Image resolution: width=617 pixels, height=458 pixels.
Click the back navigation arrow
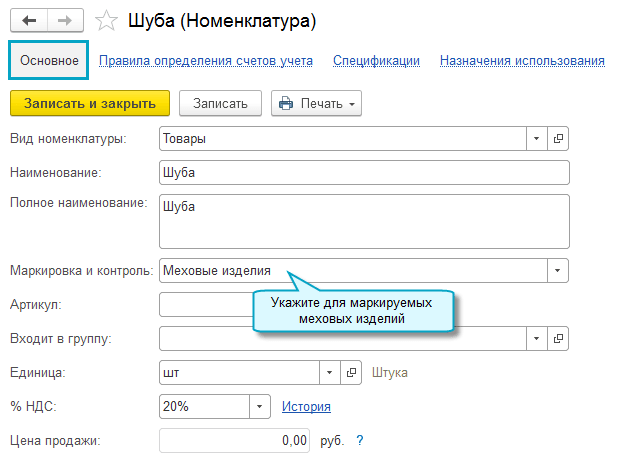28,20
